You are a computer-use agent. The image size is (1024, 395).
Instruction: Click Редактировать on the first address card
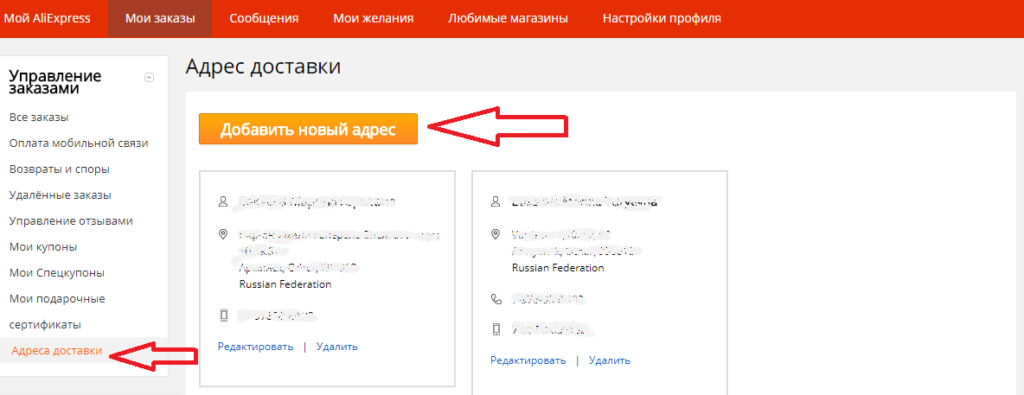click(255, 346)
